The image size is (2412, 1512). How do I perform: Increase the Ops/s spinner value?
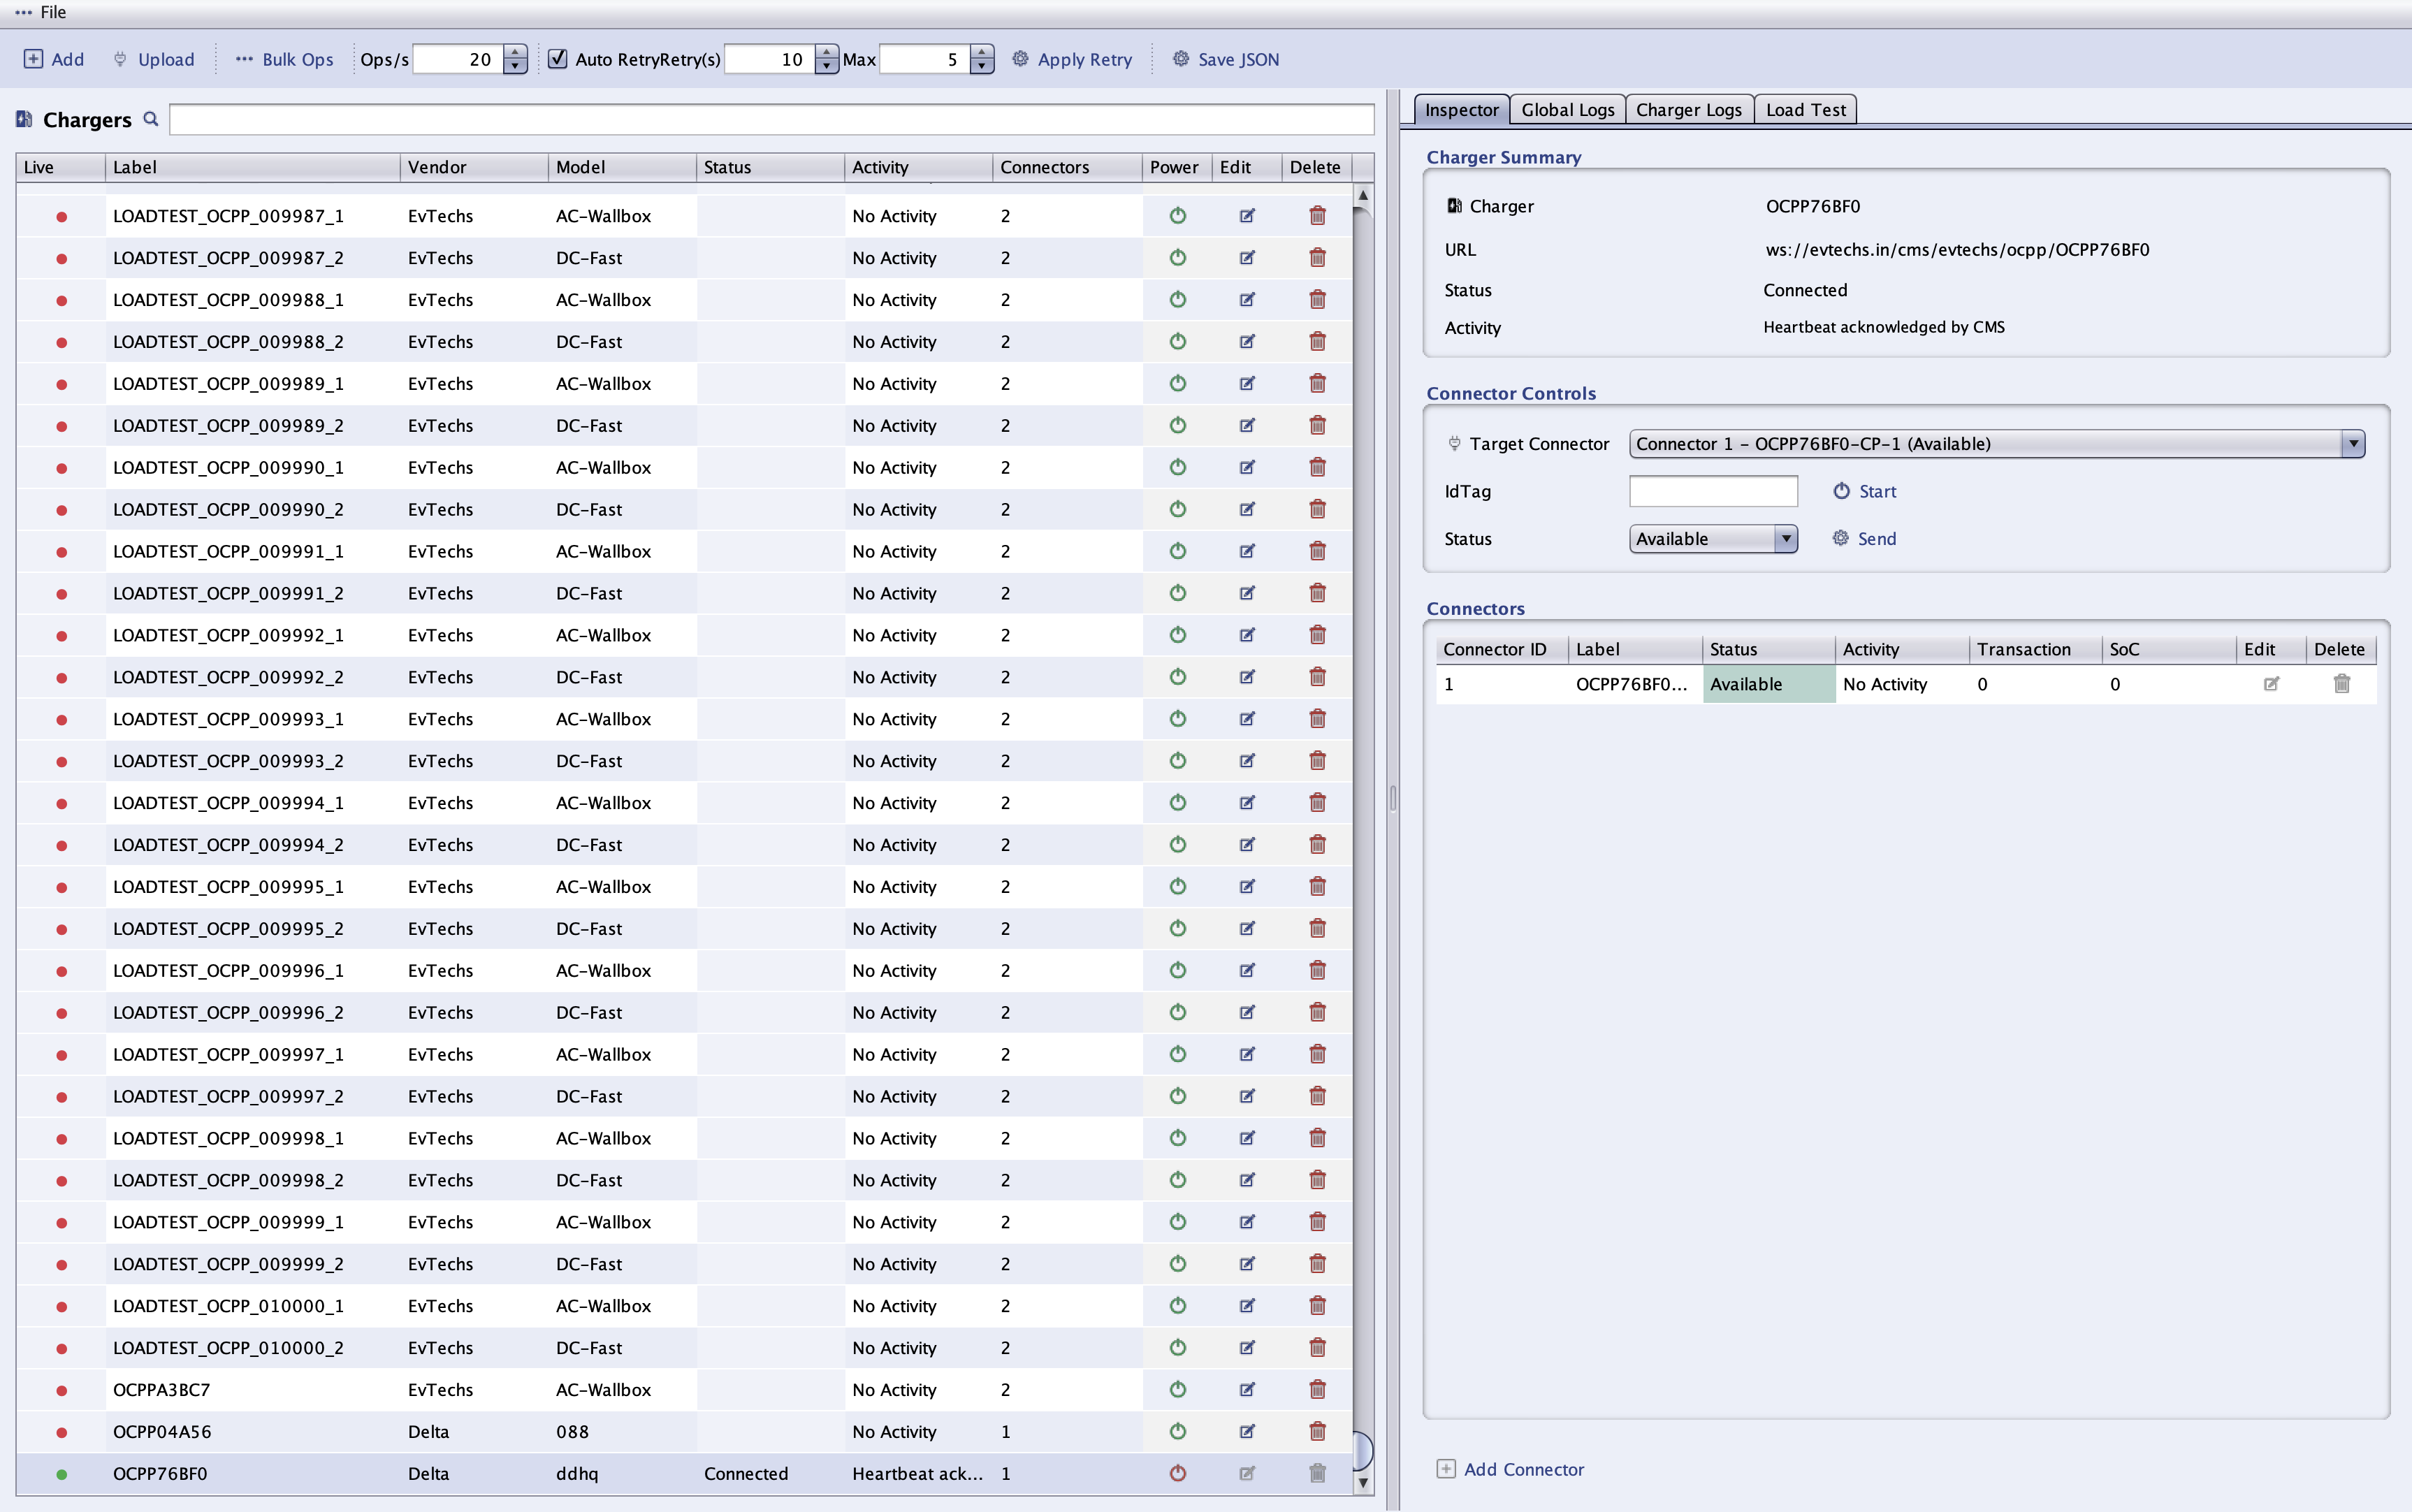coord(515,52)
